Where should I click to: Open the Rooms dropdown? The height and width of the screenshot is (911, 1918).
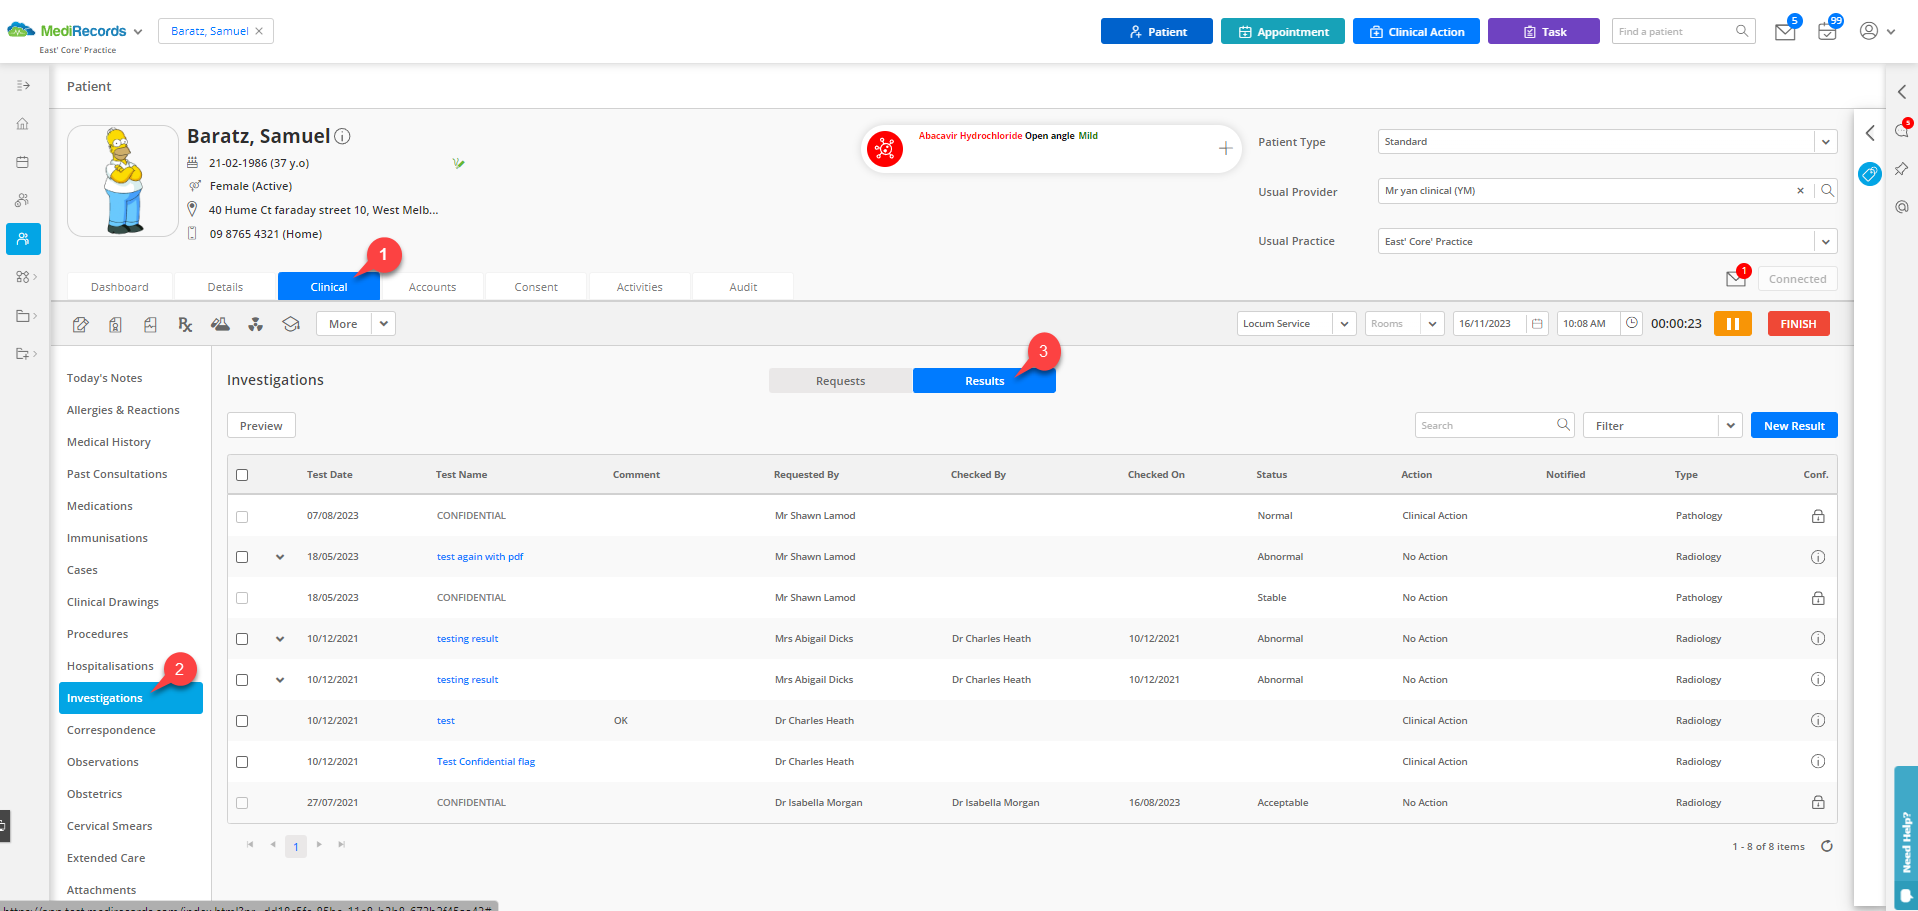click(x=1432, y=324)
